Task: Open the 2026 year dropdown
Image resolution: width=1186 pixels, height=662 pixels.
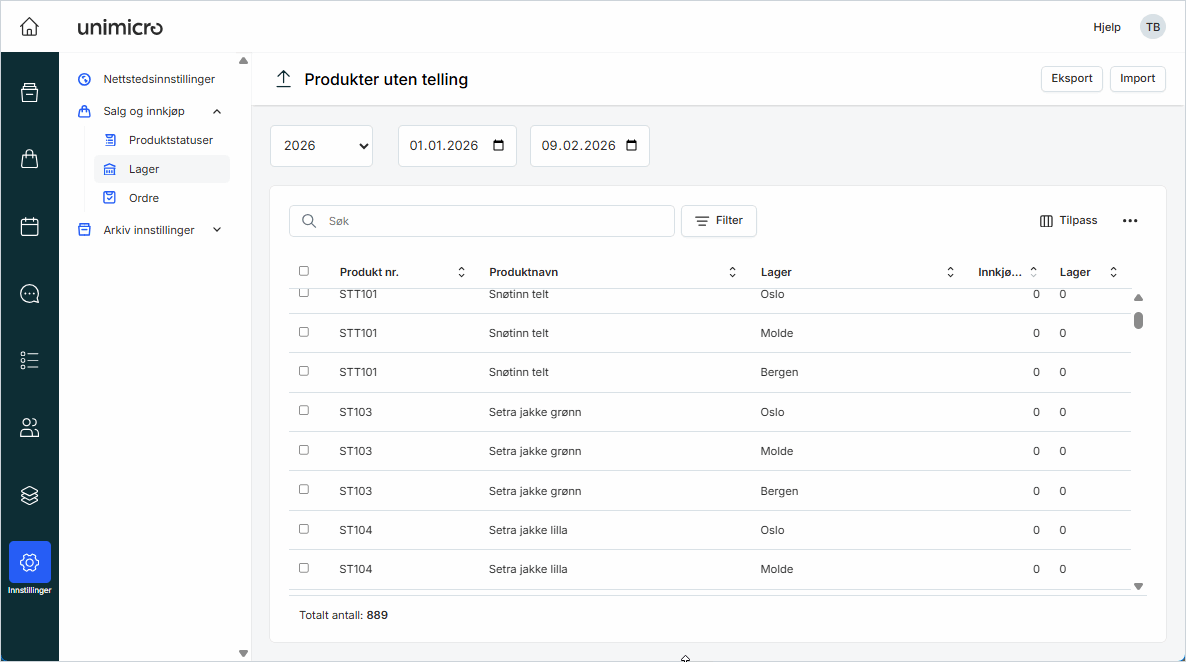Action: click(x=321, y=146)
